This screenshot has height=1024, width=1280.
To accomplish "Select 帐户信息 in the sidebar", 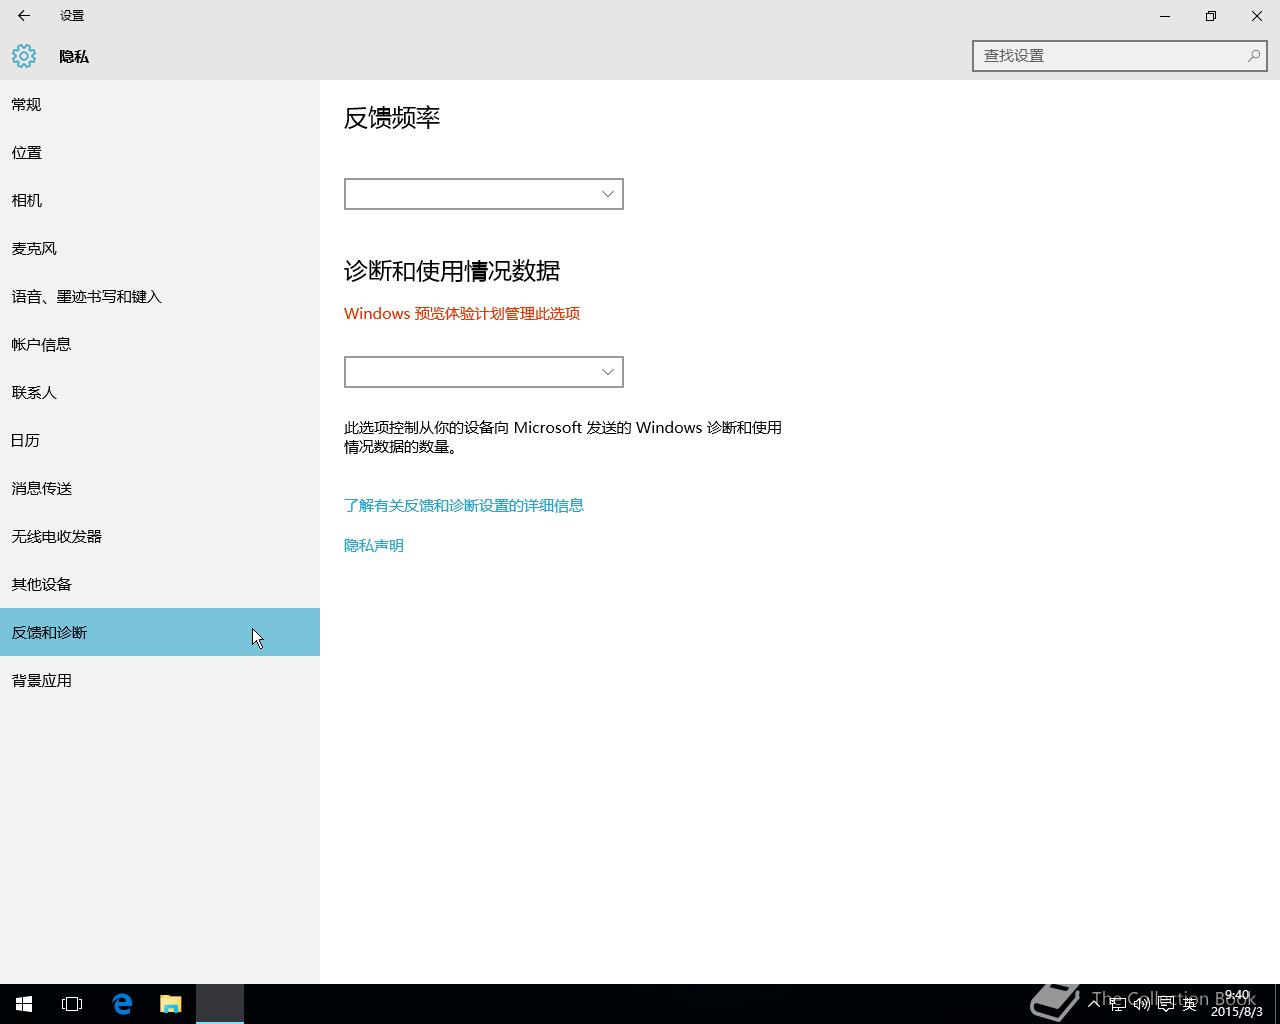I will (x=160, y=344).
